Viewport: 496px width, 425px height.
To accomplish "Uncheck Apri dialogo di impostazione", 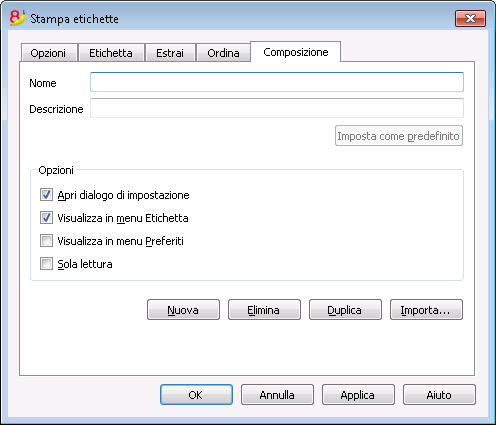I will (x=46, y=195).
